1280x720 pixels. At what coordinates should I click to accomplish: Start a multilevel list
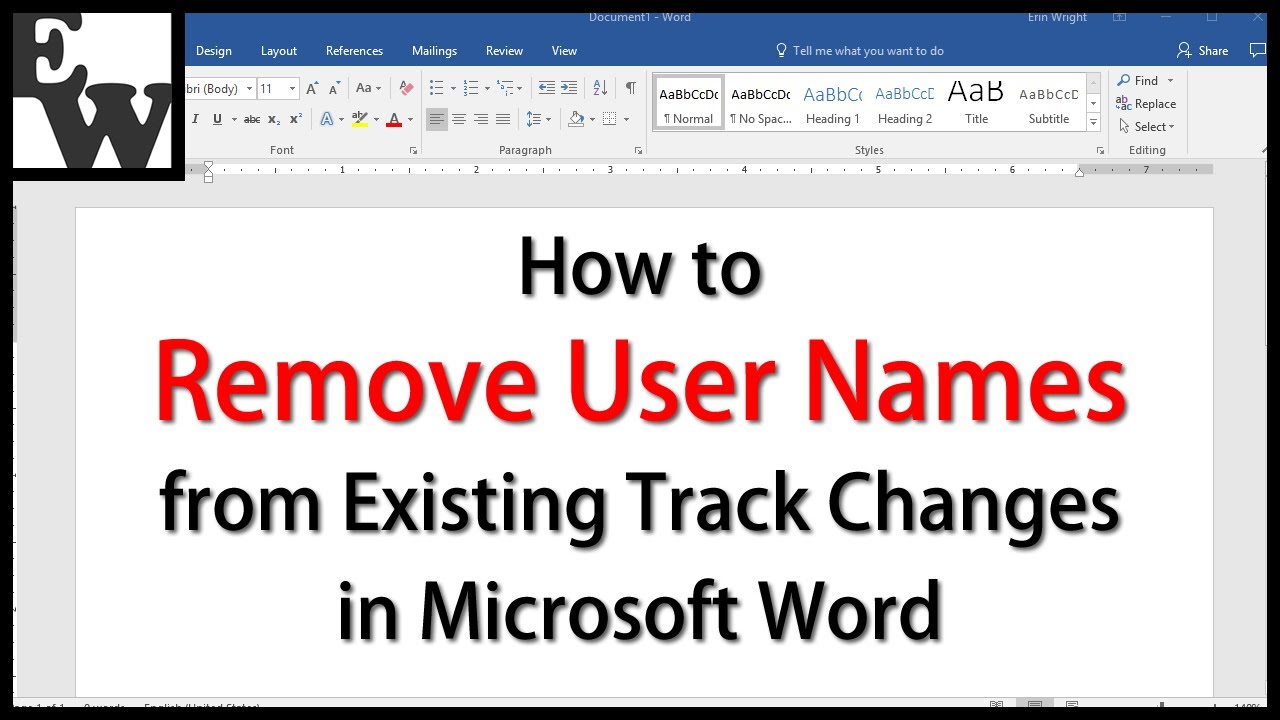coord(506,88)
